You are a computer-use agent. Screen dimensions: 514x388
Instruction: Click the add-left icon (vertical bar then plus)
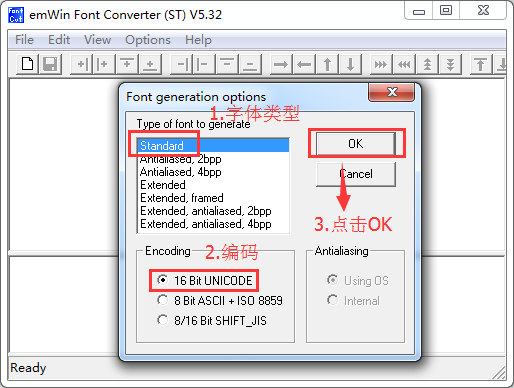pos(103,64)
